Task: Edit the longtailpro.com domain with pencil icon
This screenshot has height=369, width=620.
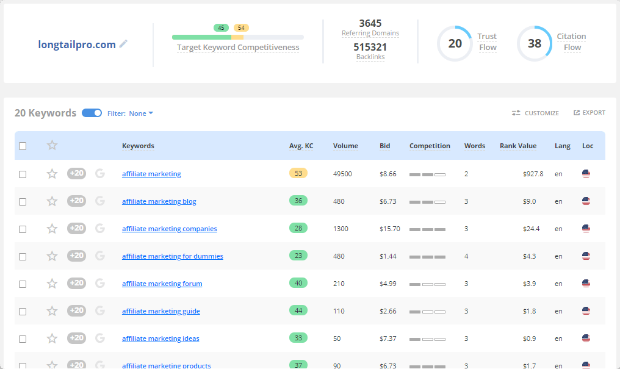Action: click(123, 44)
